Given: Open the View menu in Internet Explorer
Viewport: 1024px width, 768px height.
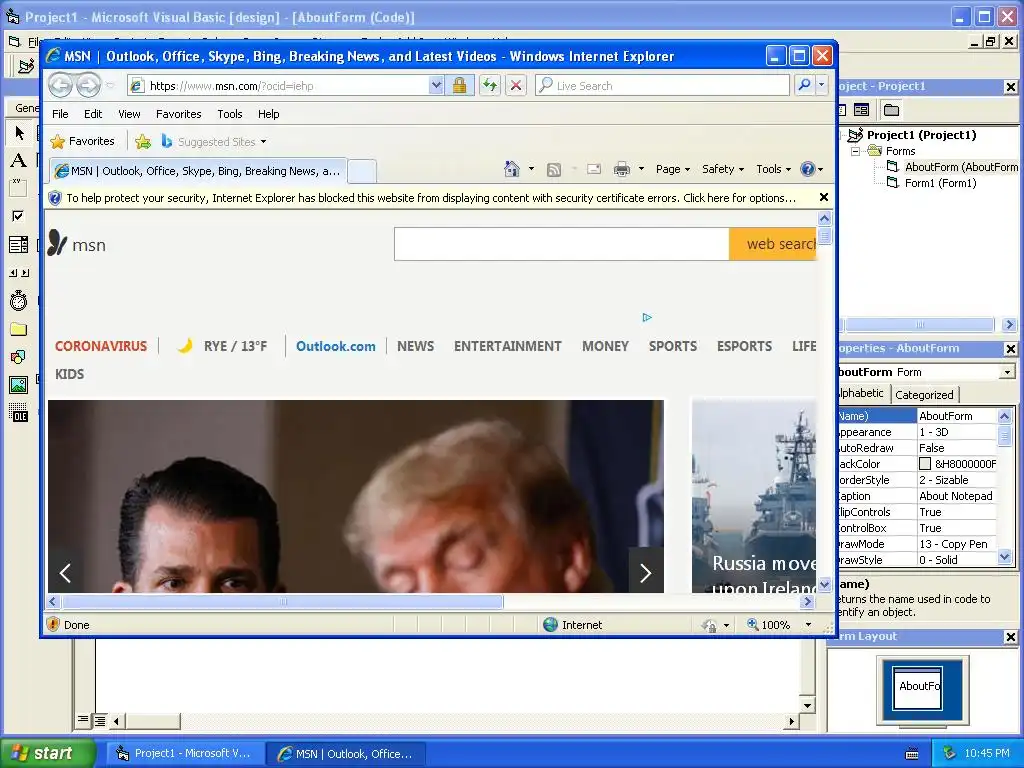Looking at the screenshot, I should point(129,114).
